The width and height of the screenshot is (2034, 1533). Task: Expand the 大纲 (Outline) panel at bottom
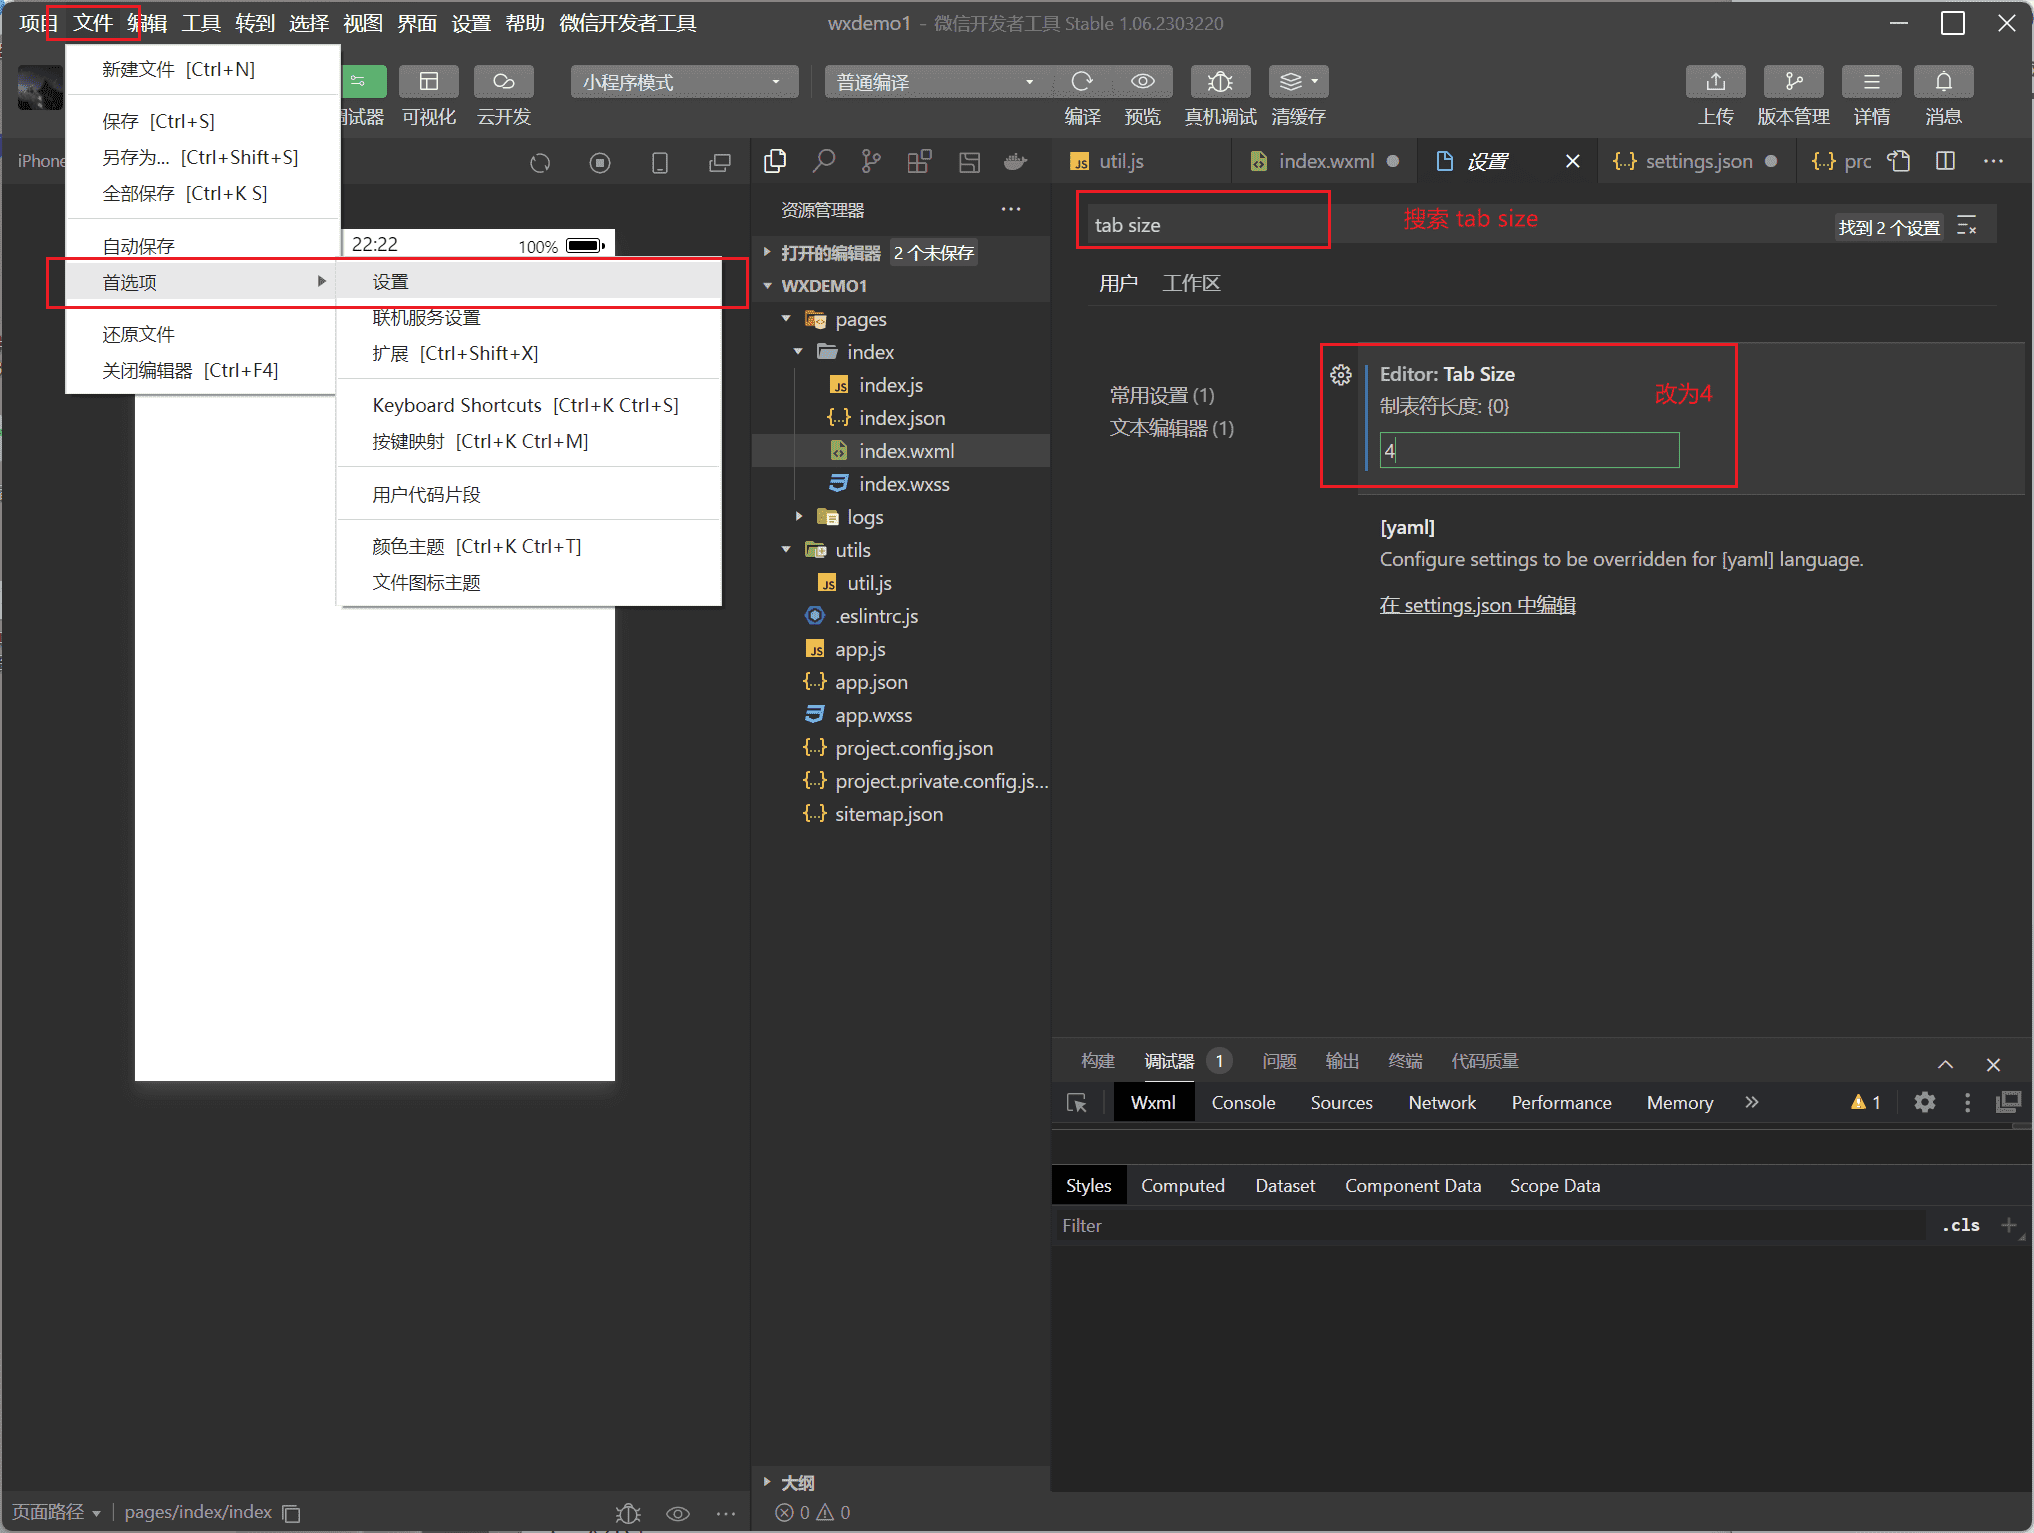pyautogui.click(x=768, y=1480)
